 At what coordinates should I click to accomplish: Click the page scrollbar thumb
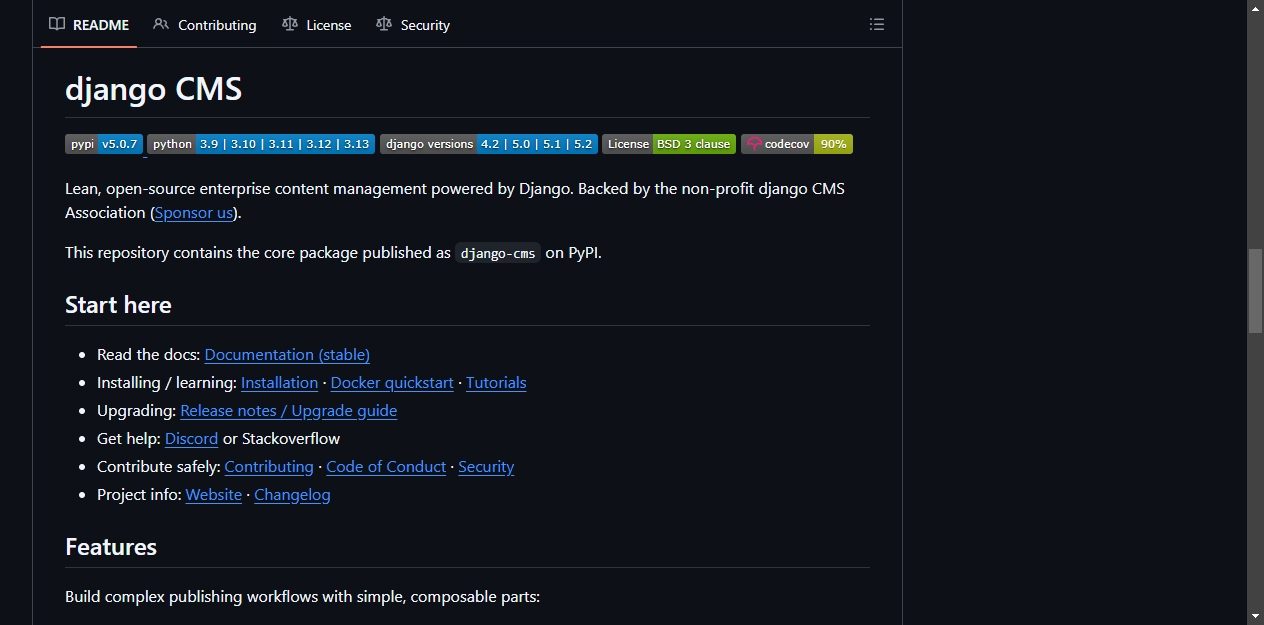click(x=1255, y=290)
